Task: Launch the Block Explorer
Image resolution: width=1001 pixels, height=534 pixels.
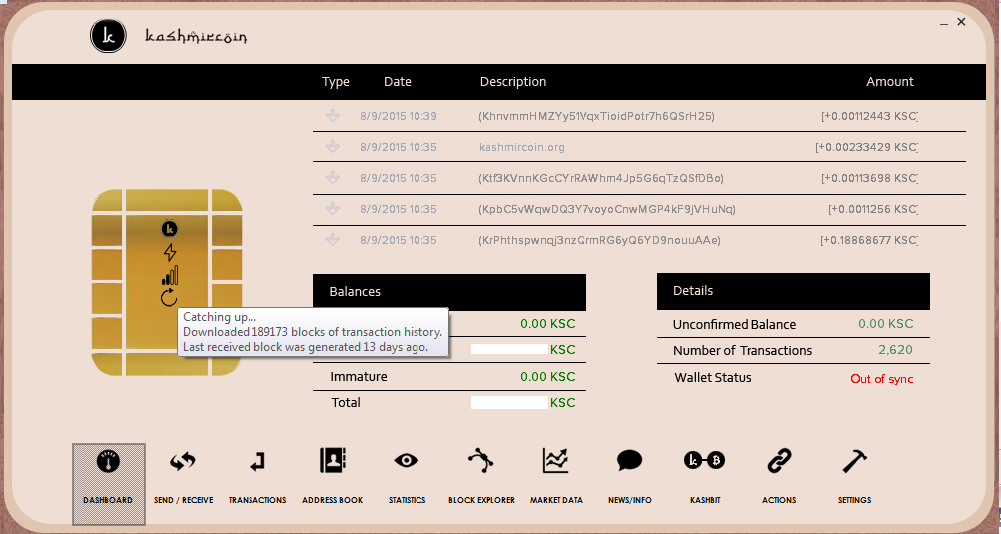Action: point(481,476)
